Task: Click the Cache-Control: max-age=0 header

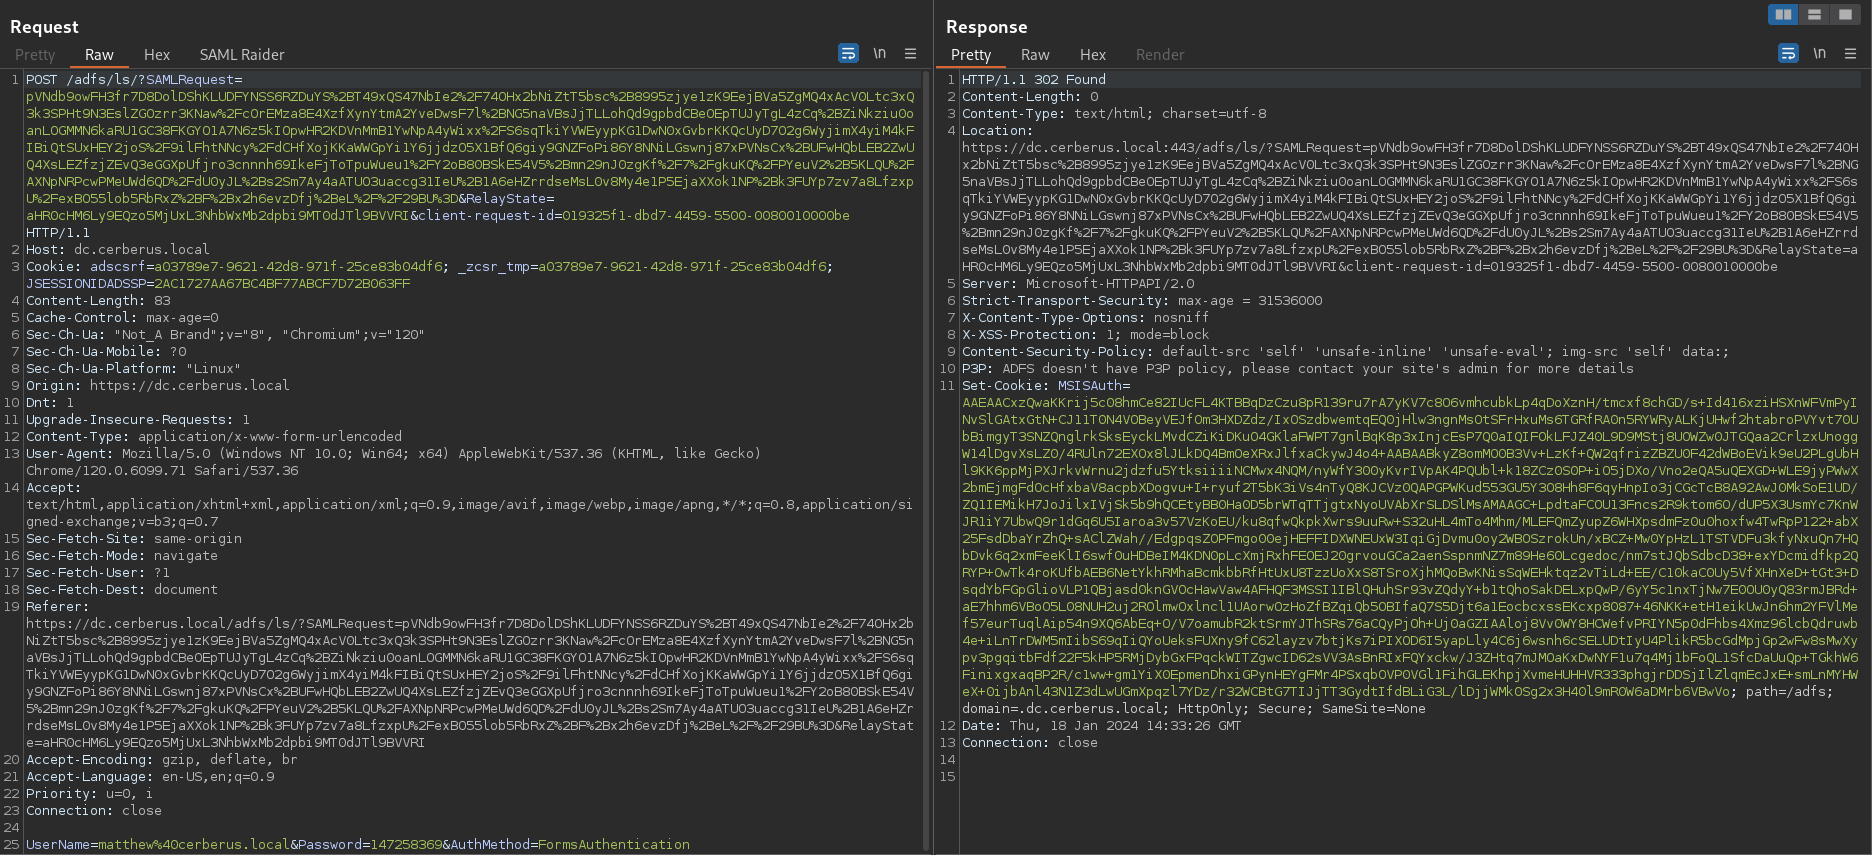Action: pyautogui.click(x=122, y=318)
